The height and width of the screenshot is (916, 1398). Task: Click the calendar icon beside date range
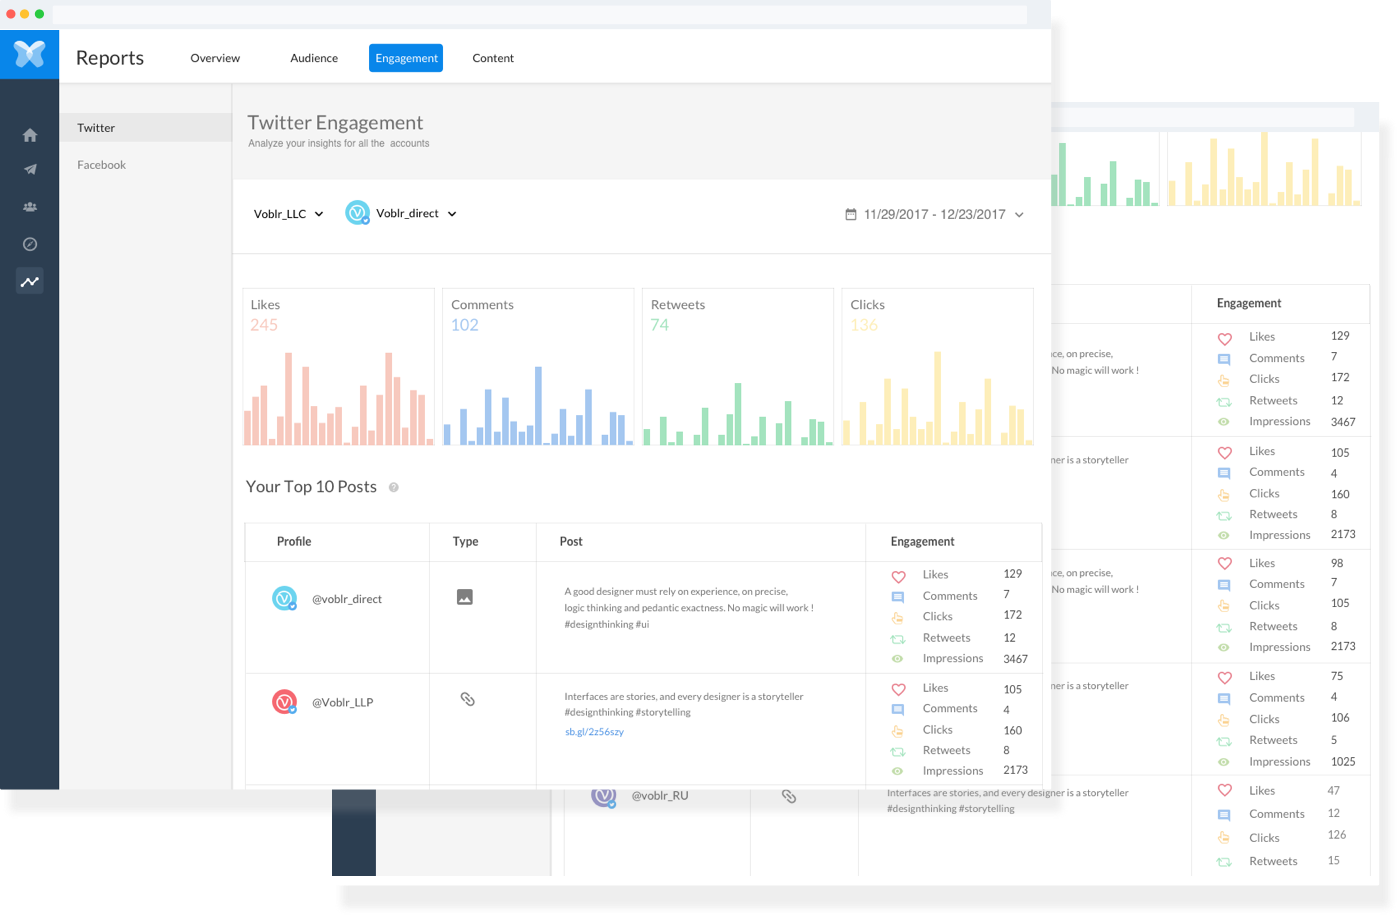(850, 214)
